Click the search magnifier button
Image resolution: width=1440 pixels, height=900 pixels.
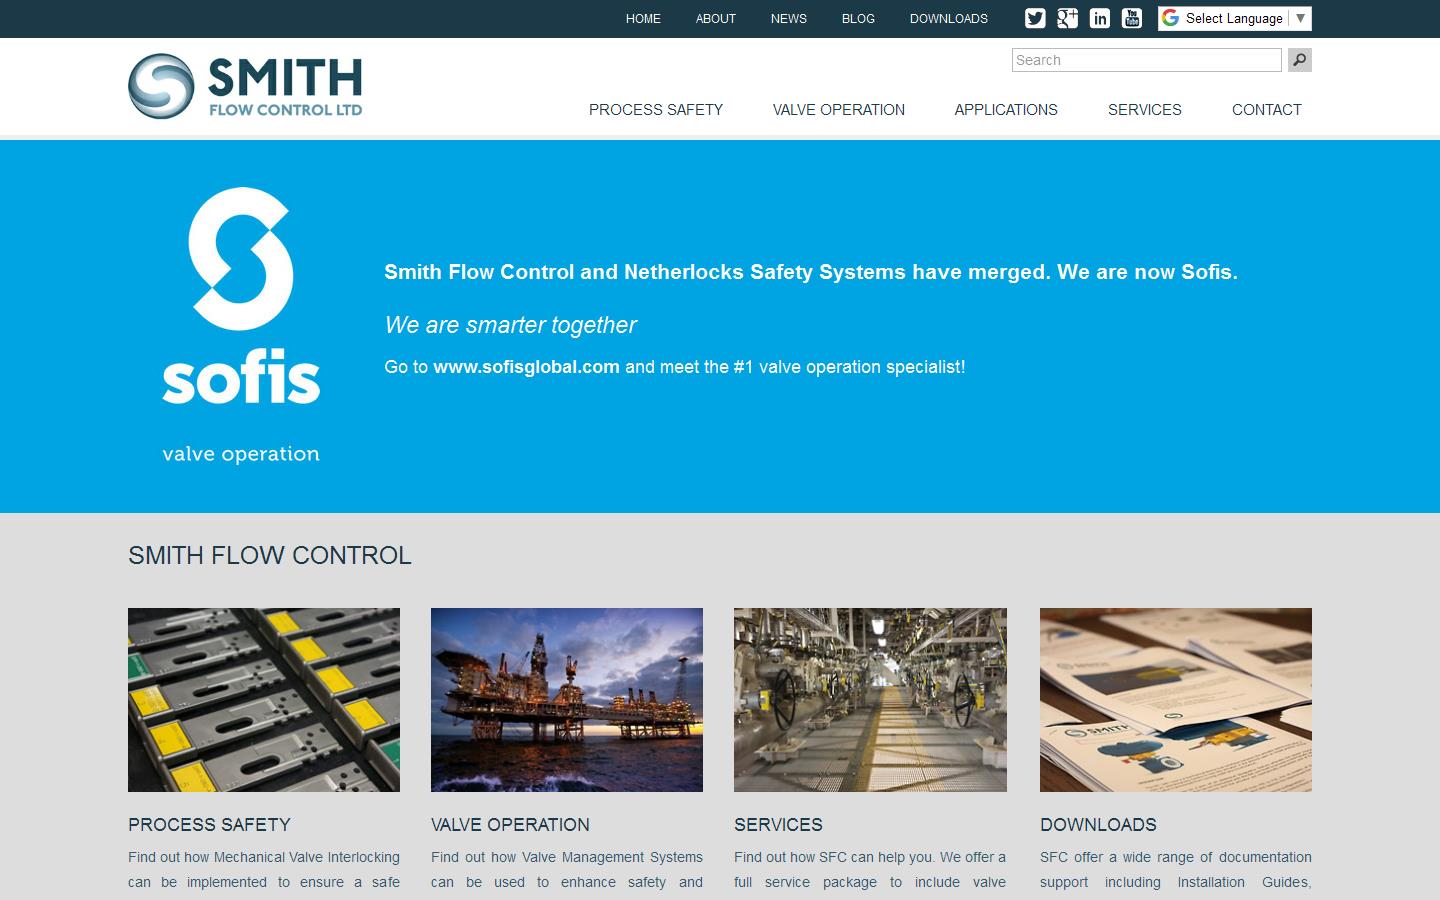[x=1298, y=60]
